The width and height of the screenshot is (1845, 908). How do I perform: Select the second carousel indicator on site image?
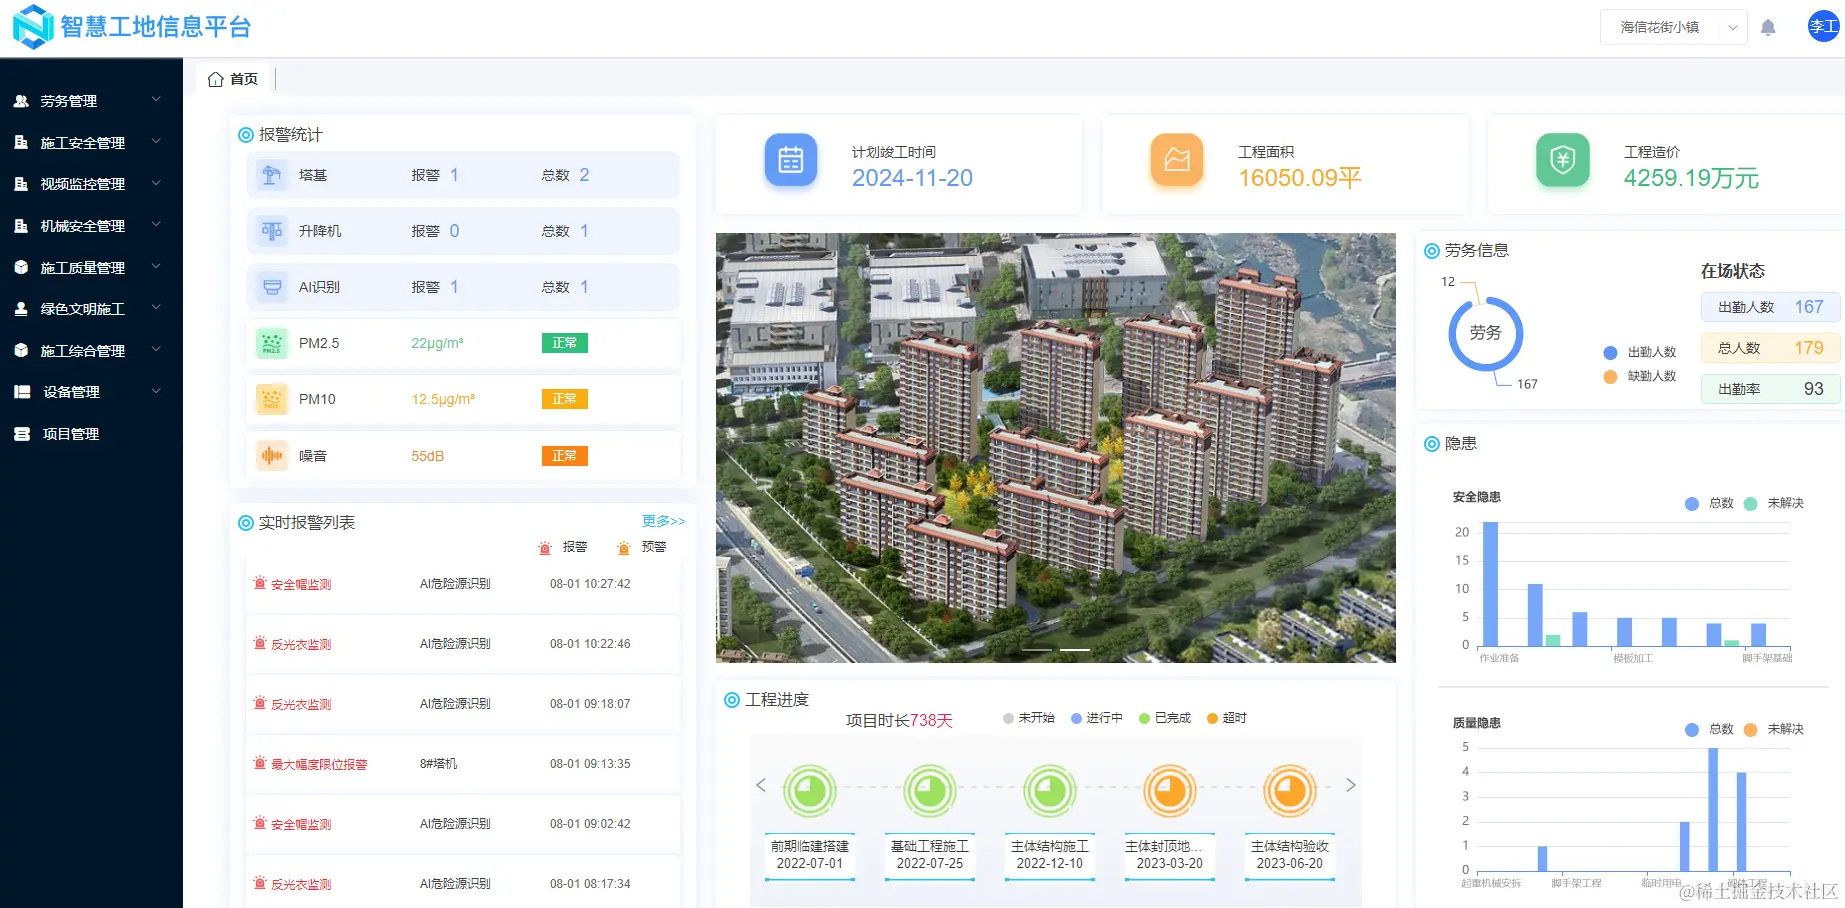[x=1075, y=650]
